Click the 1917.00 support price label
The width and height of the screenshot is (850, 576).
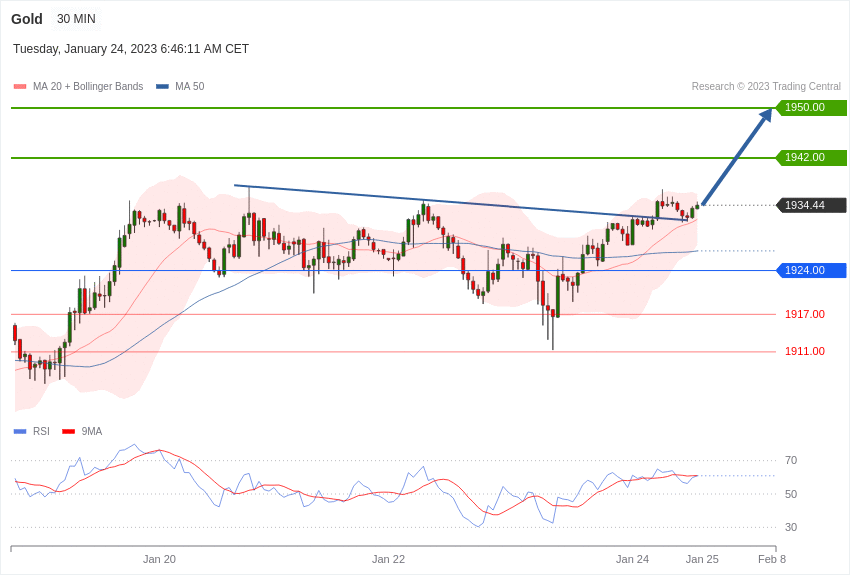coord(804,314)
